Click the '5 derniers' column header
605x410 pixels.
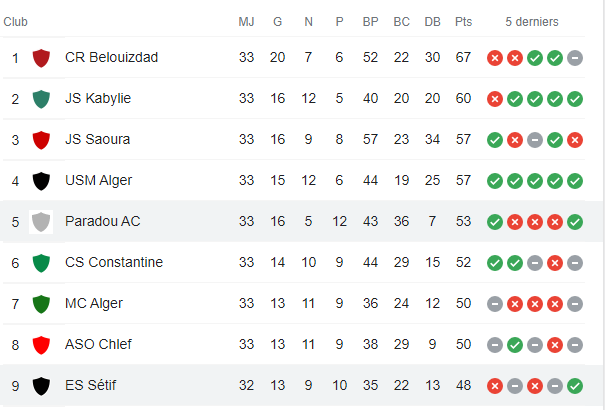(x=532, y=22)
